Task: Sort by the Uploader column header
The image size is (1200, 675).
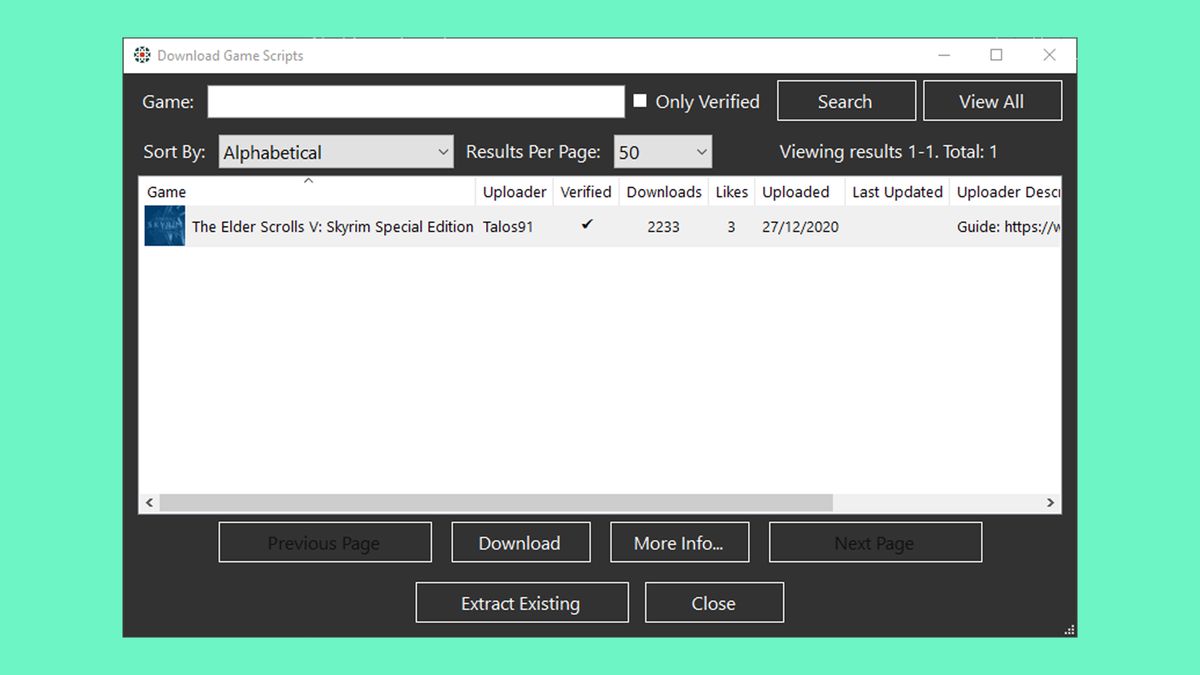Action: click(514, 192)
